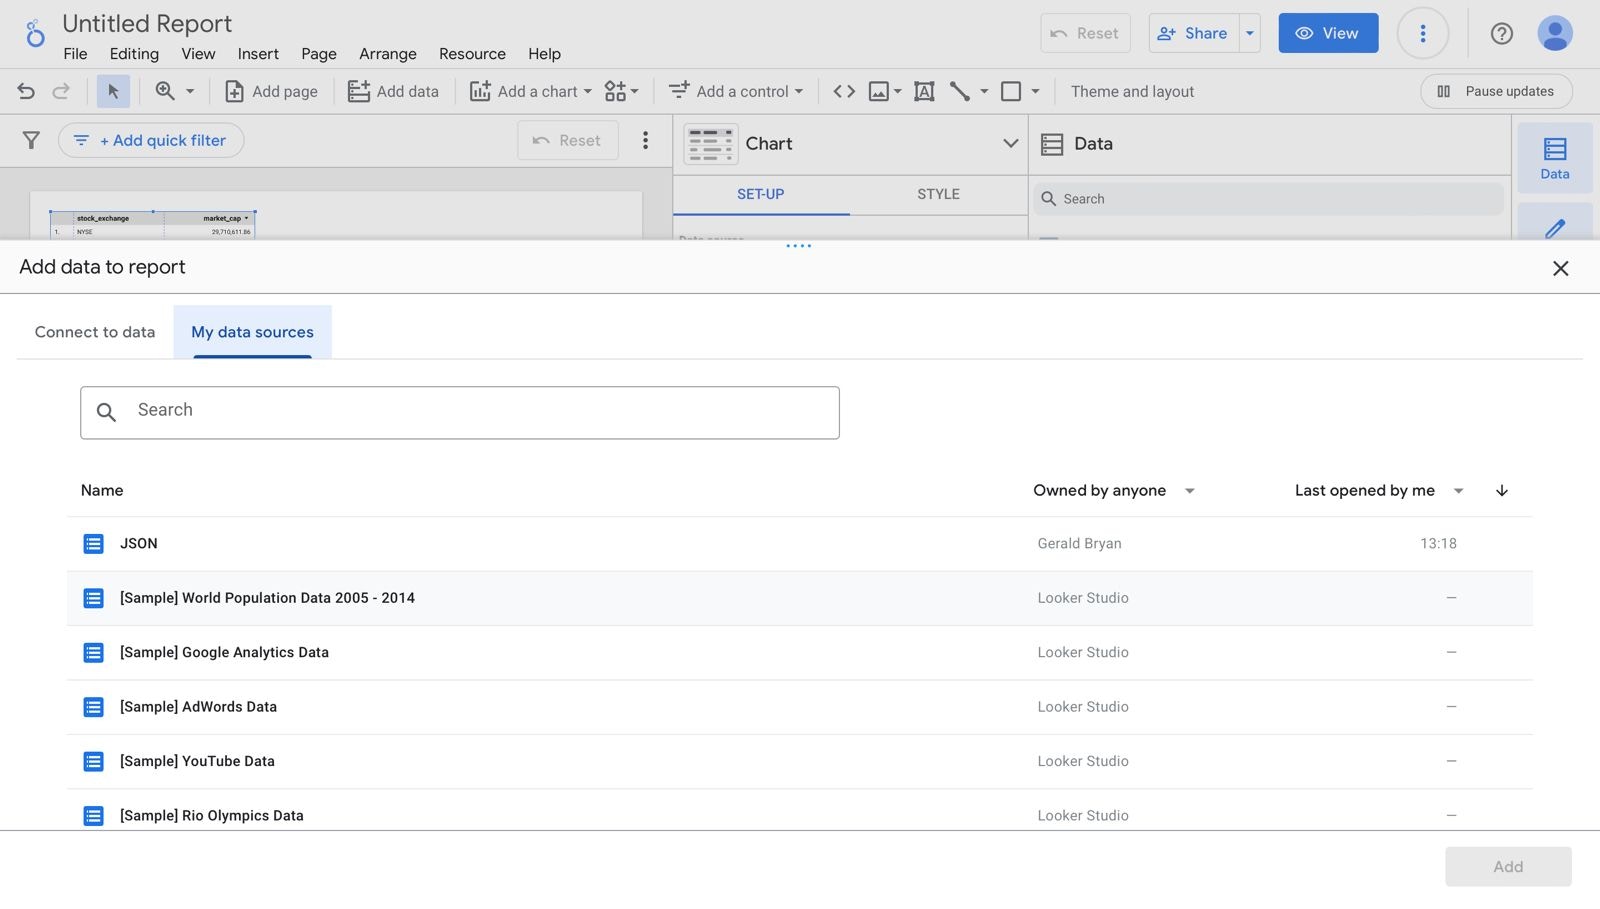Click the Add button in the dialog
Viewport: 1600px width, 909px height.
tap(1508, 867)
